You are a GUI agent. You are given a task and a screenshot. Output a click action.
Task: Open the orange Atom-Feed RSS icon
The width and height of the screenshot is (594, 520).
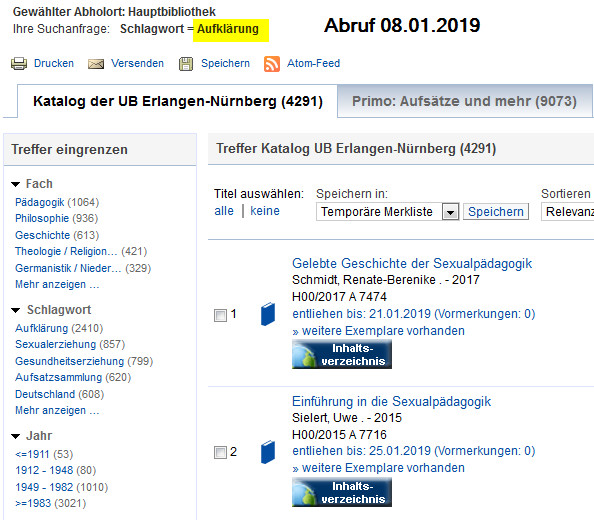click(x=272, y=64)
